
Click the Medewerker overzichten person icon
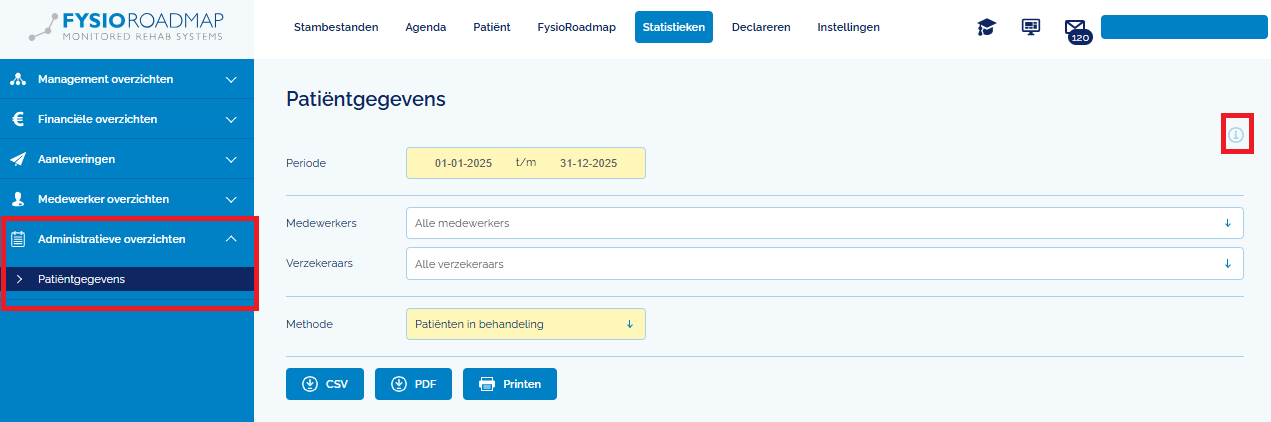coord(18,199)
